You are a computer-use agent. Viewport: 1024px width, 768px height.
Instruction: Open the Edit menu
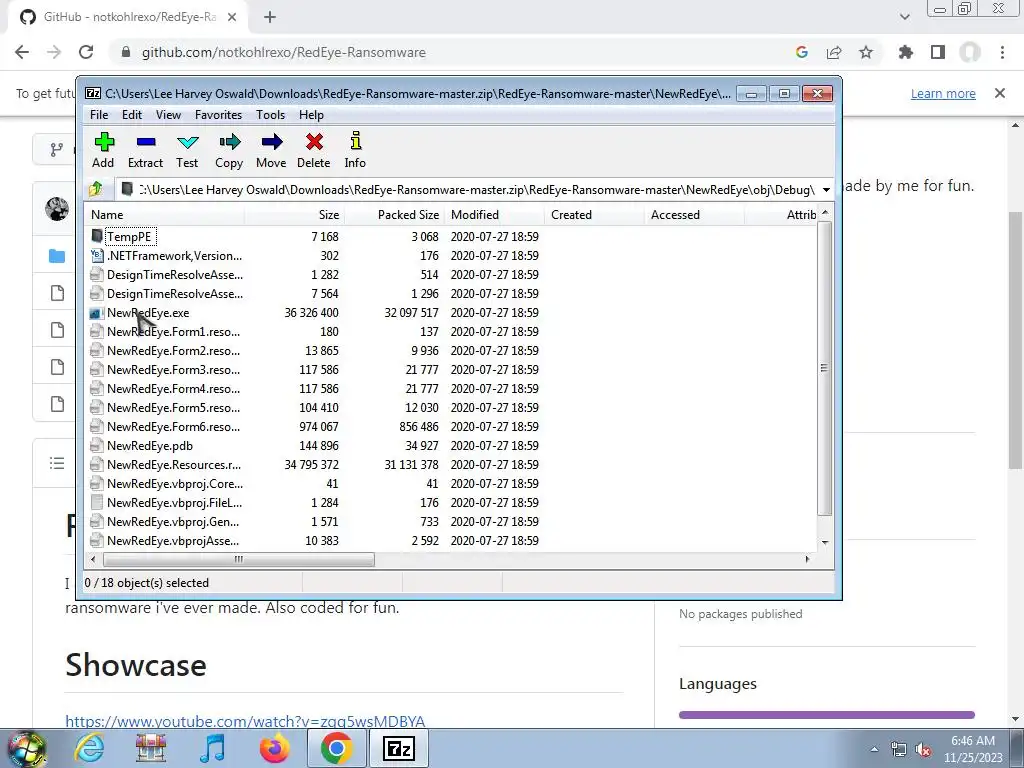132,115
